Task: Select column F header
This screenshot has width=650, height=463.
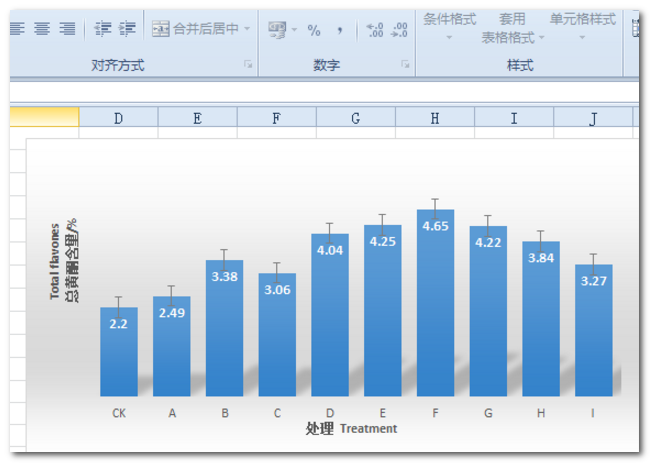Action: (277, 118)
